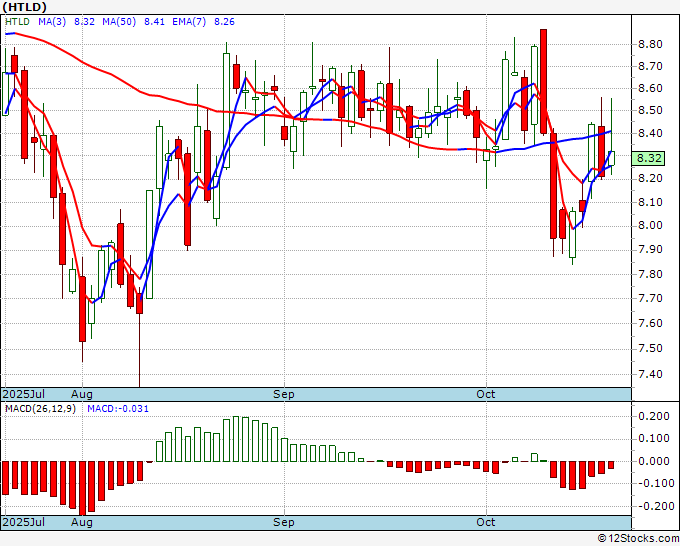
Task: Click the 8.40 price axis label
Action: pyautogui.click(x=650, y=133)
